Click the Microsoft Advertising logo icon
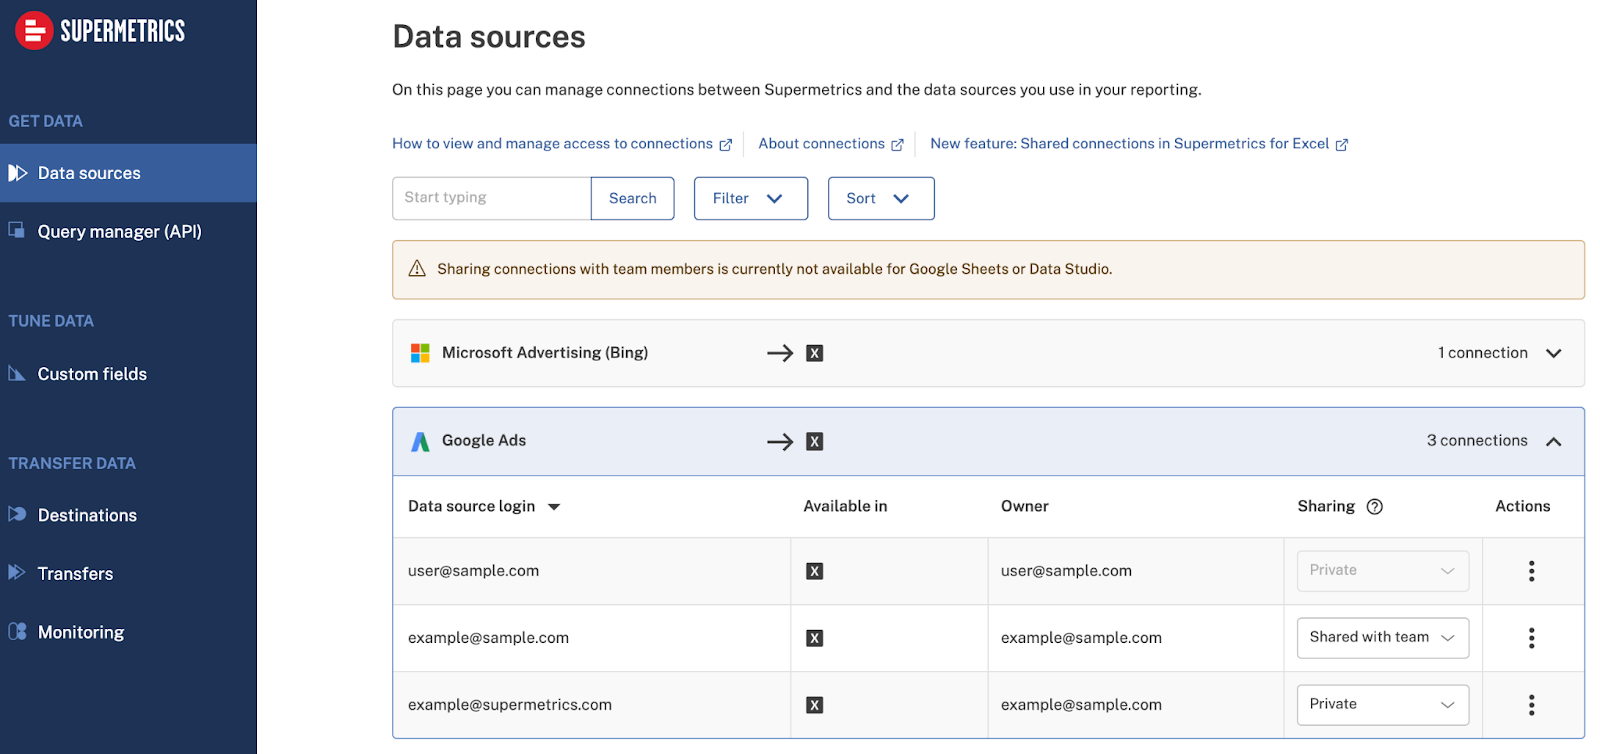 pyautogui.click(x=420, y=353)
